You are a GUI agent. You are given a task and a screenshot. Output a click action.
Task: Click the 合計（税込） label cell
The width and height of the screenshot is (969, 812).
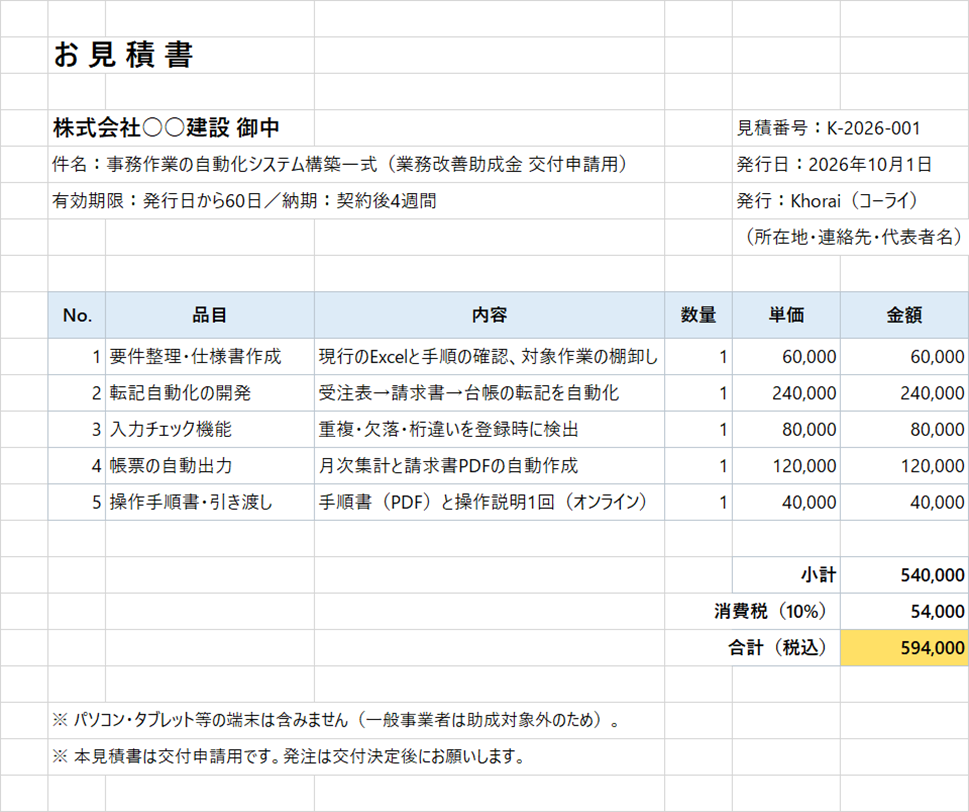[777, 648]
